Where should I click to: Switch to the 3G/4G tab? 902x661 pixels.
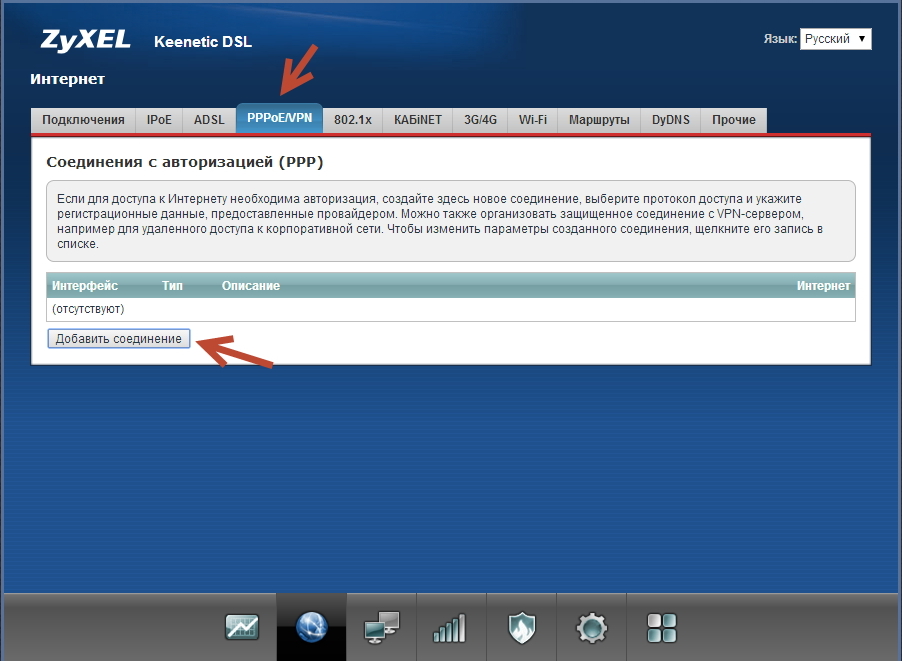480,120
